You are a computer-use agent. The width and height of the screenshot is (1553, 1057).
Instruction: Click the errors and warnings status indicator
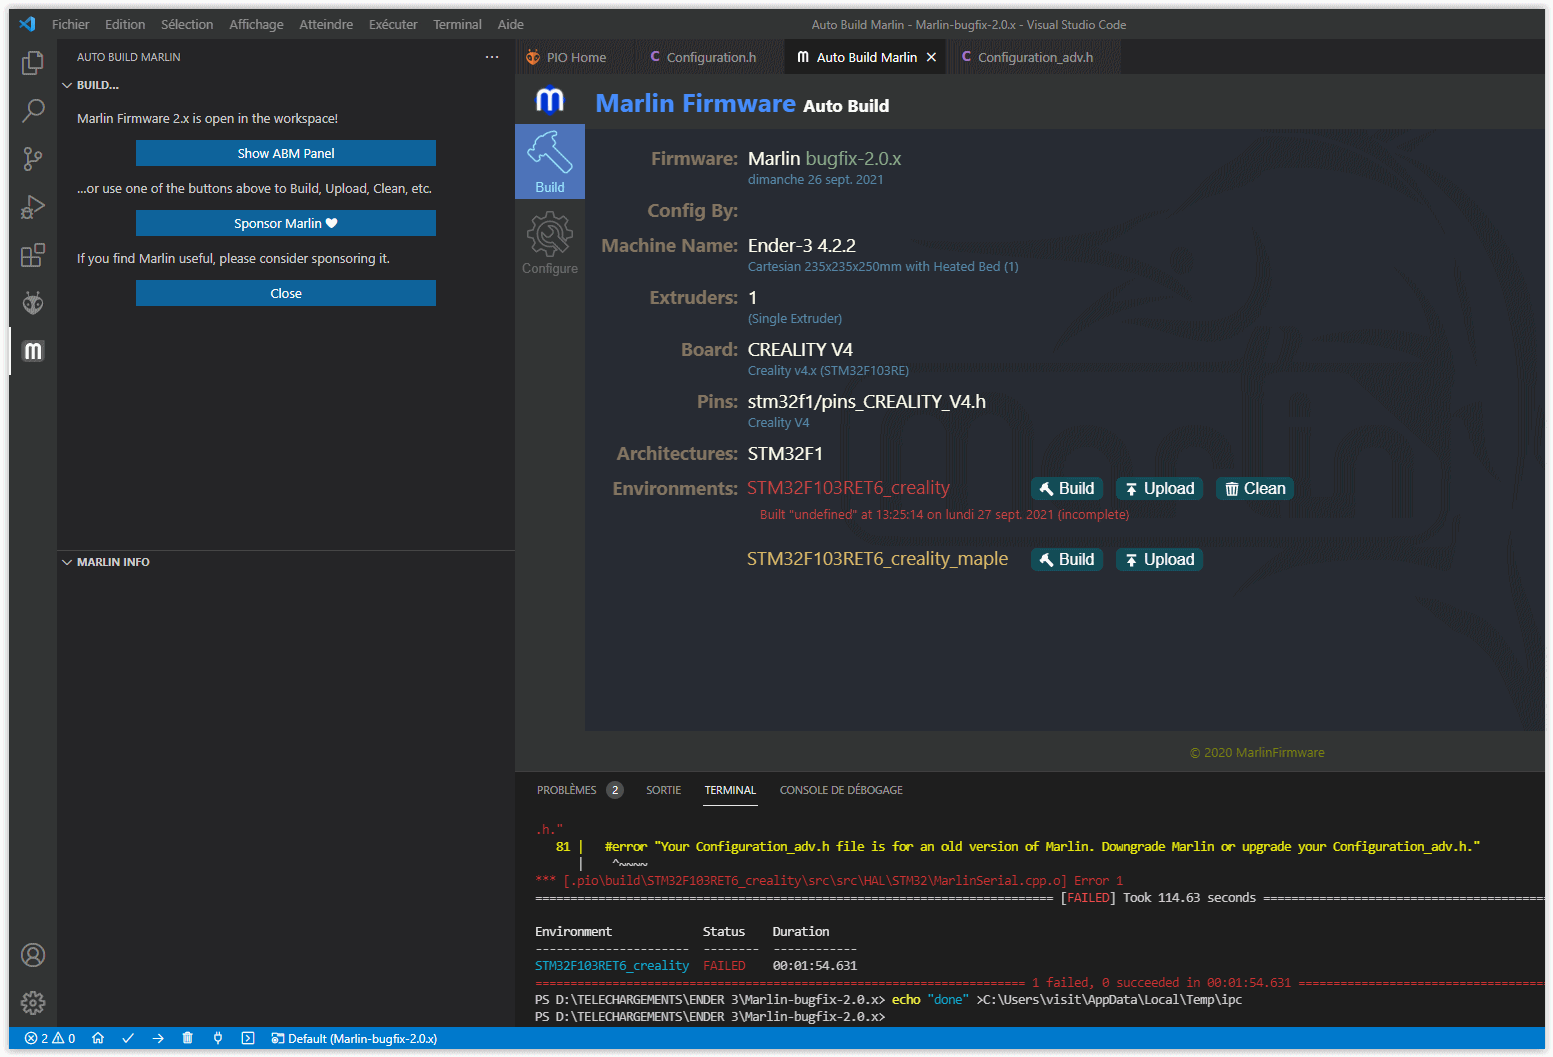pyautogui.click(x=50, y=1038)
